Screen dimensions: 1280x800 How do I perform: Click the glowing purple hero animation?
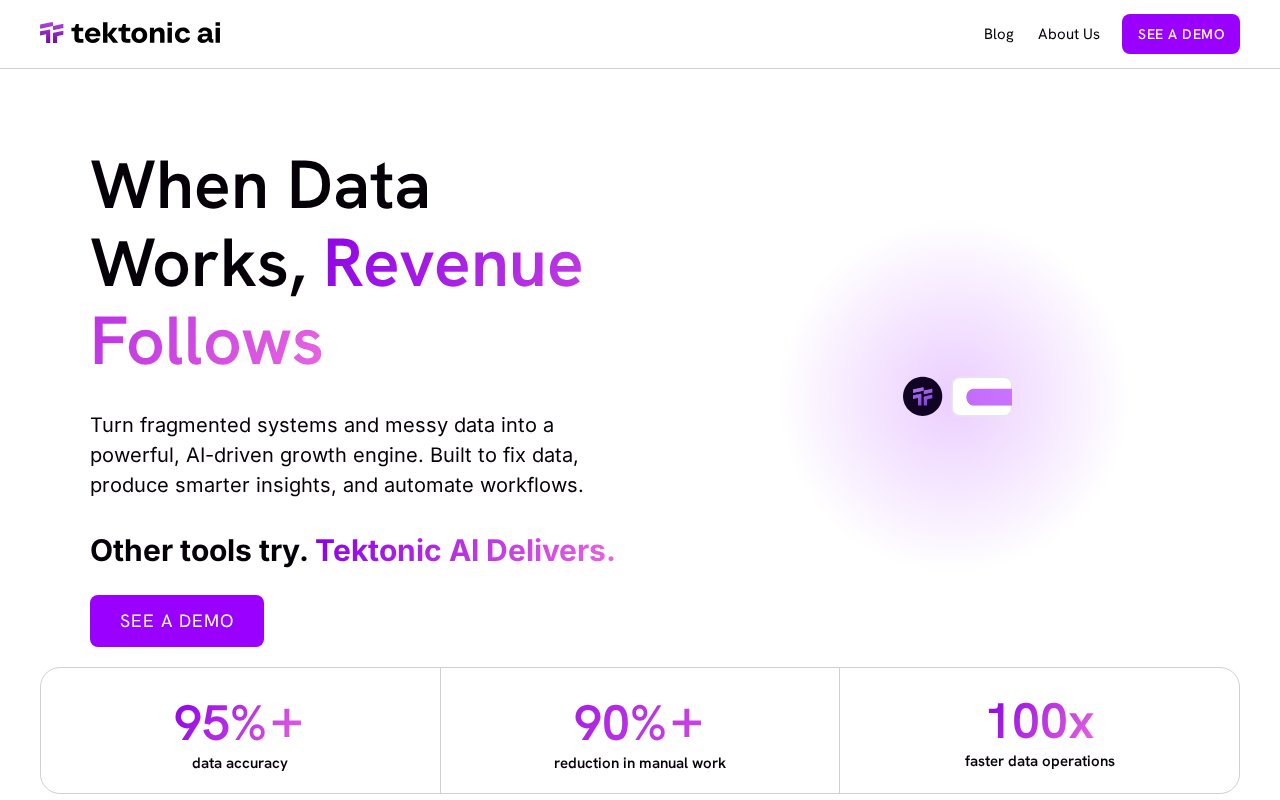[x=955, y=396]
